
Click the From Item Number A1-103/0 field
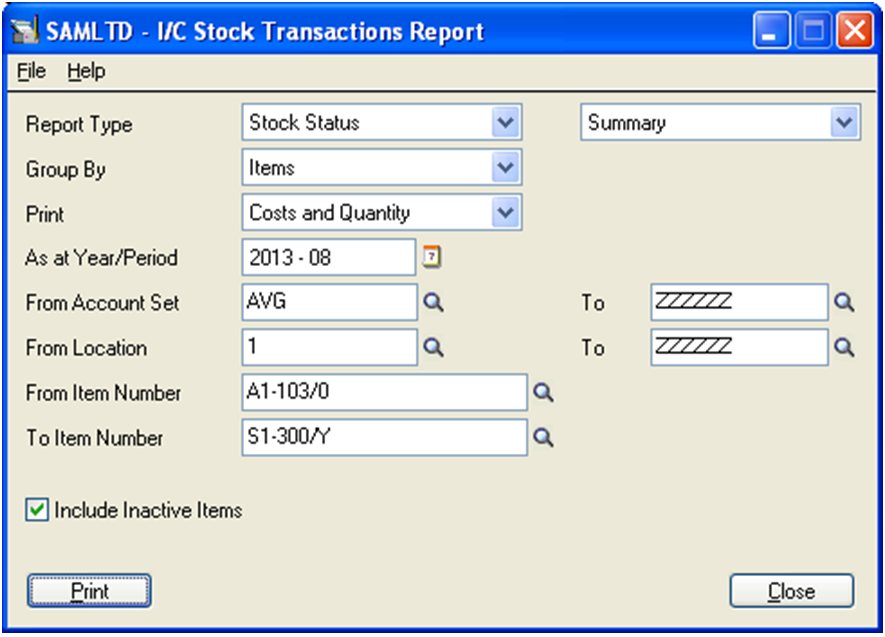384,392
